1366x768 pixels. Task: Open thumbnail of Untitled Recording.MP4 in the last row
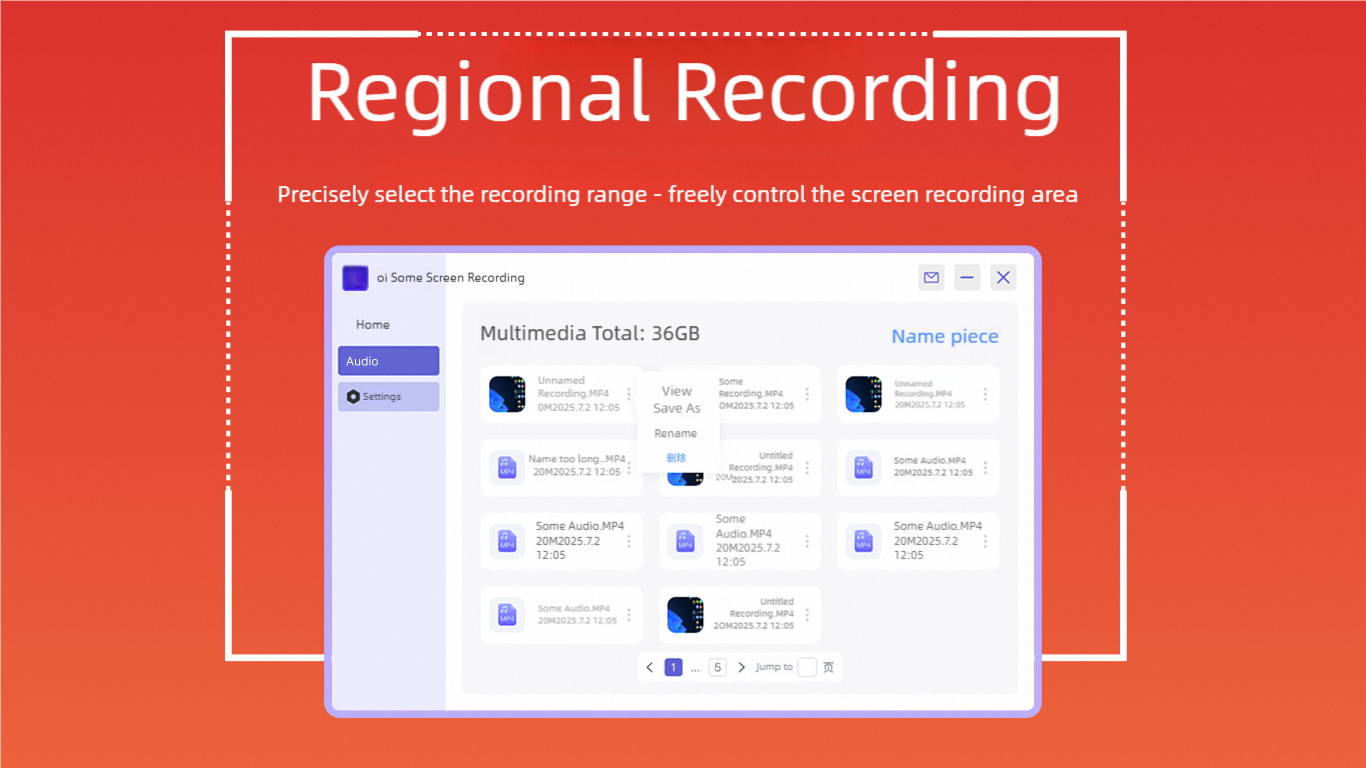[685, 615]
